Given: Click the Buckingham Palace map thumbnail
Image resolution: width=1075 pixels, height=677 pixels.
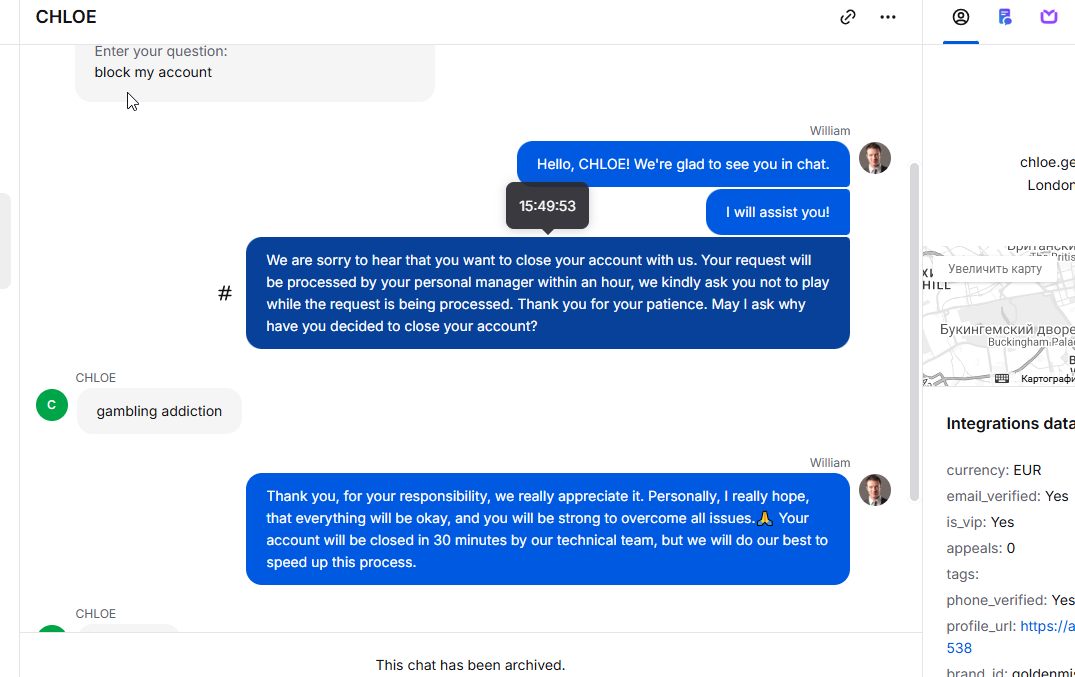Looking at the screenshot, I should [x=999, y=316].
